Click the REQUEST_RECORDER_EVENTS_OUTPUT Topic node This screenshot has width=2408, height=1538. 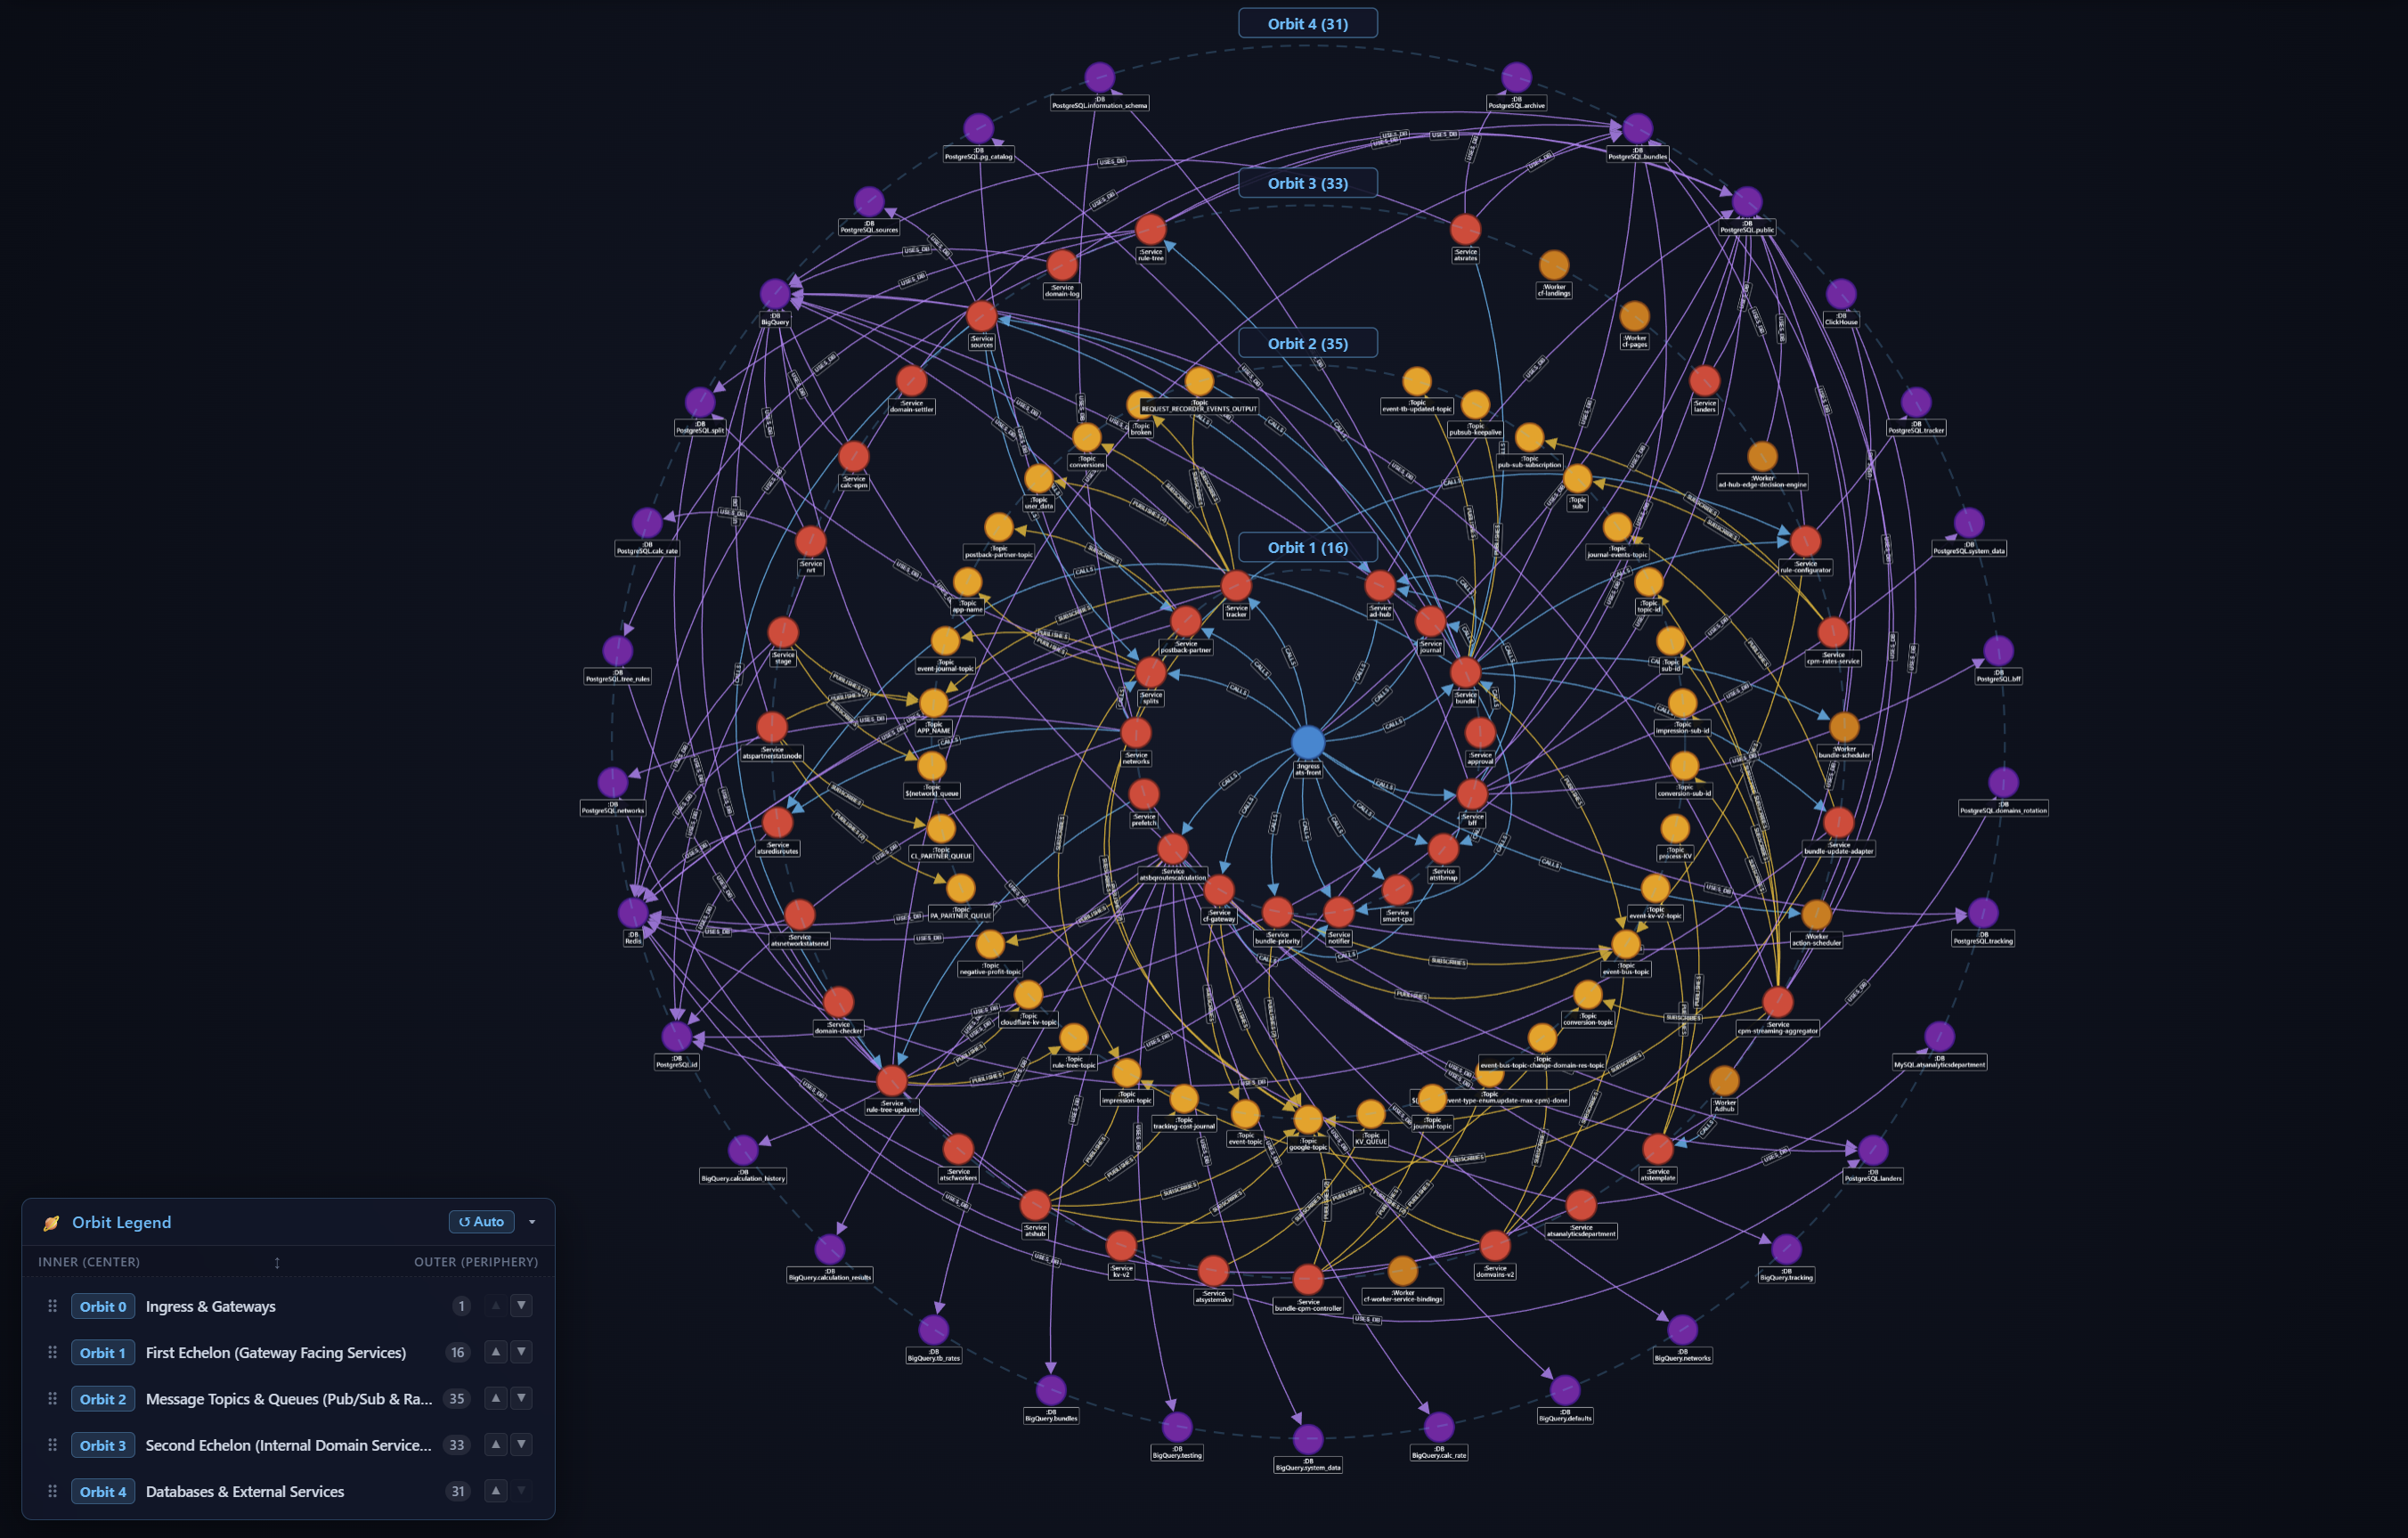[1199, 381]
